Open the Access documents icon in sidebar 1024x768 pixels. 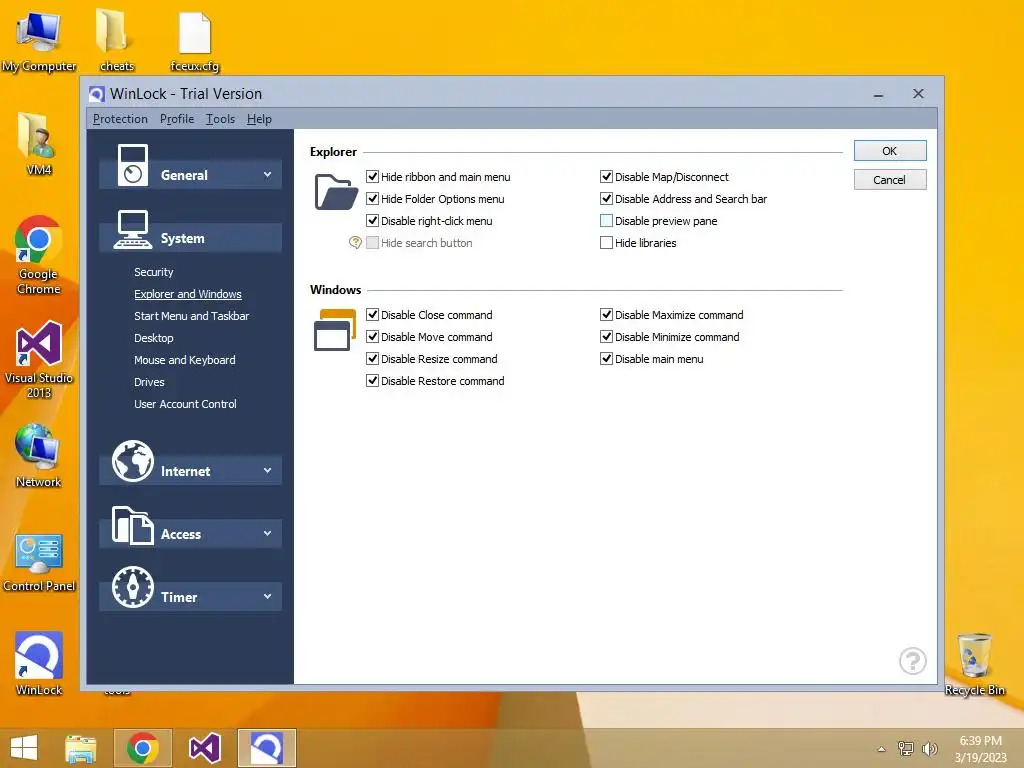point(133,525)
